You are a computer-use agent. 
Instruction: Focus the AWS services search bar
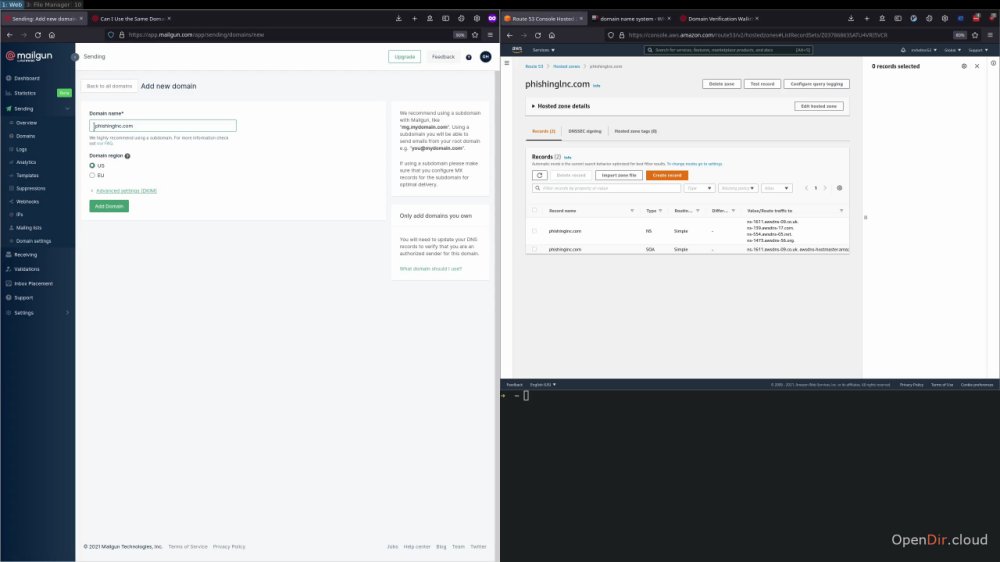728,50
